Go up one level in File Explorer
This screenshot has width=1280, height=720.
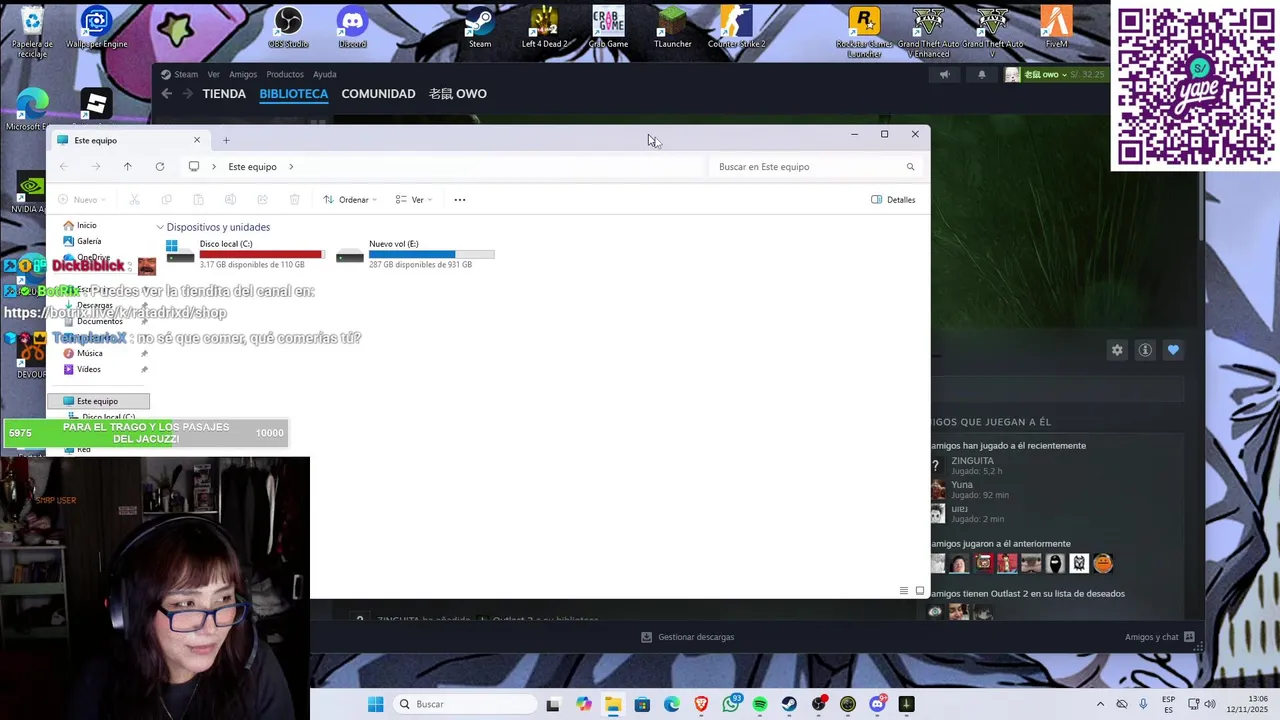click(127, 167)
